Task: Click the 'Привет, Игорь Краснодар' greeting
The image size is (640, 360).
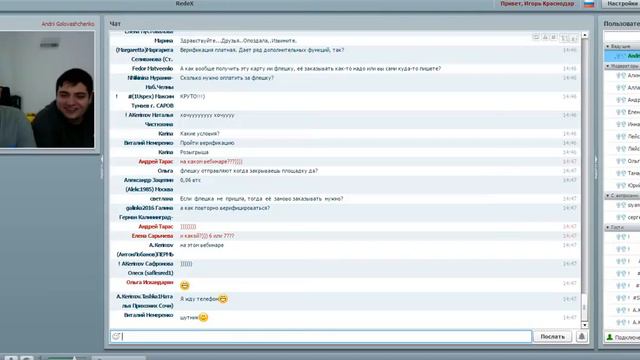Action: [x=537, y=4]
